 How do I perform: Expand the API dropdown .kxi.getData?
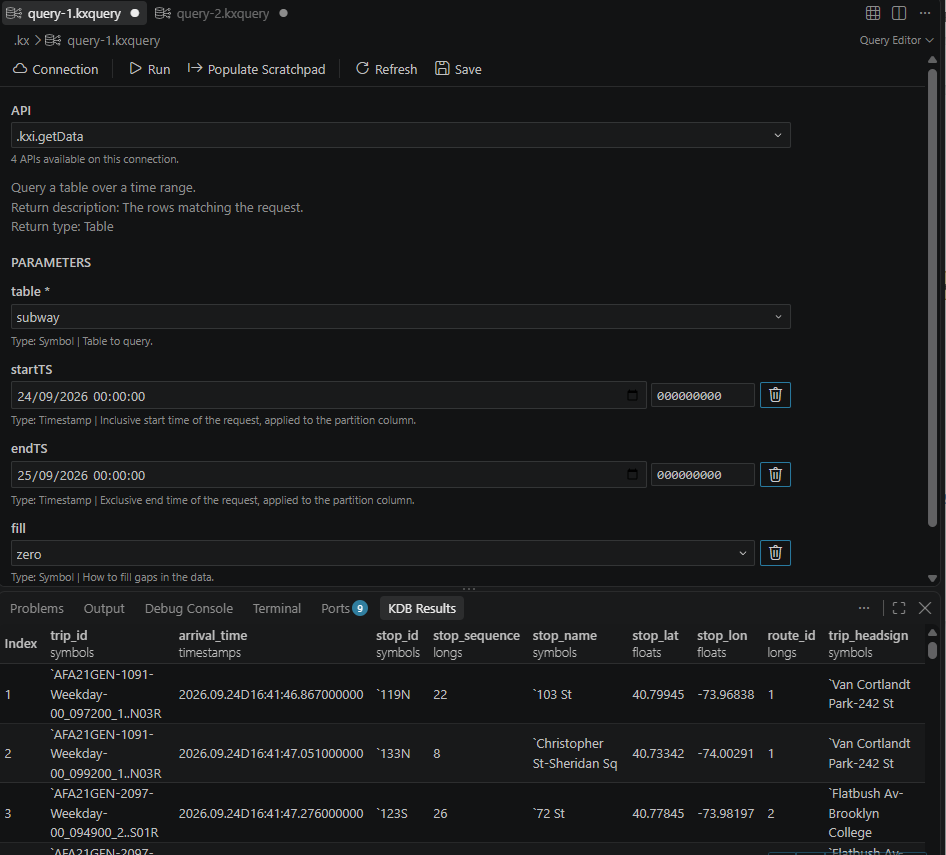point(401,136)
